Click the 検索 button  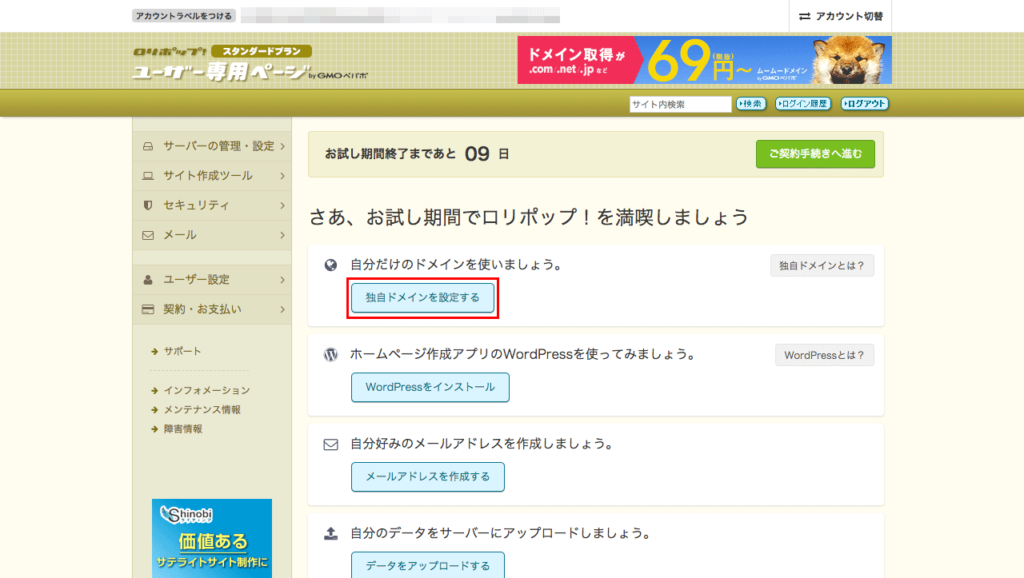751,103
